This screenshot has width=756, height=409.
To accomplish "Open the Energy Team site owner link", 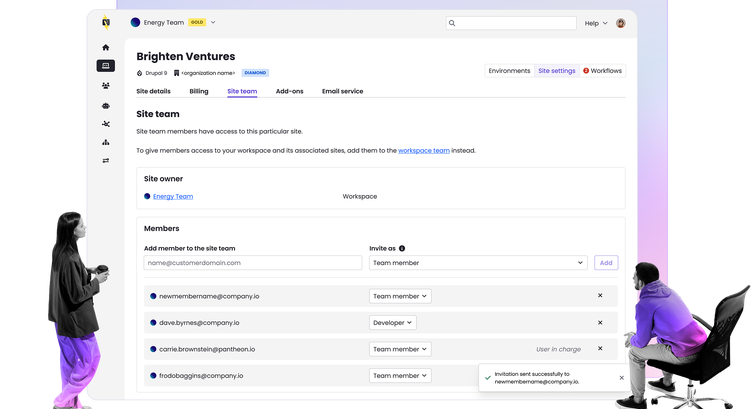I will (173, 196).
